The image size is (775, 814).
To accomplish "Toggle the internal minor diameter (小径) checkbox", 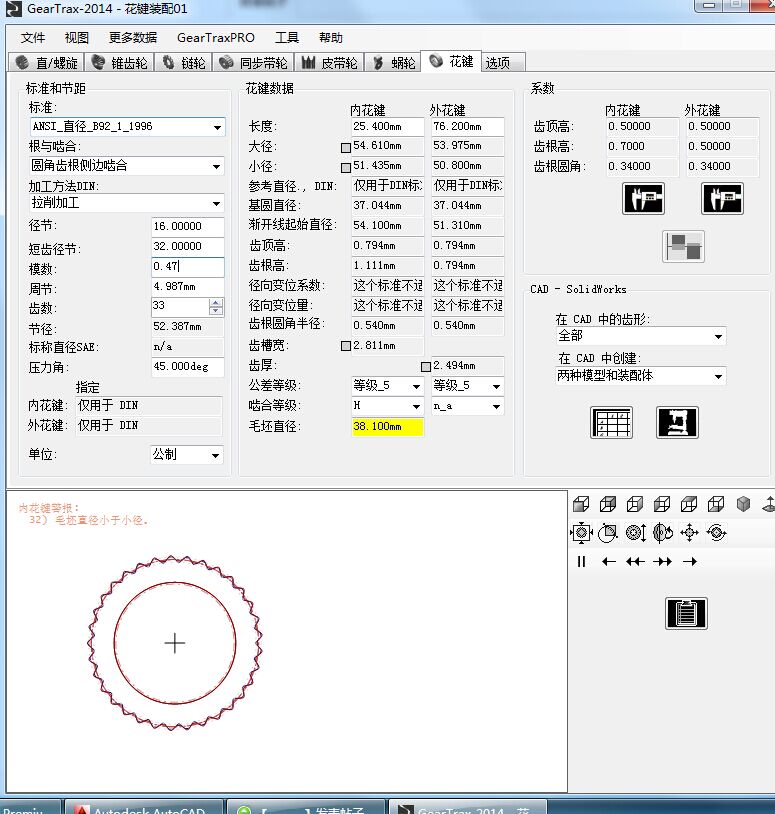I will [346, 167].
